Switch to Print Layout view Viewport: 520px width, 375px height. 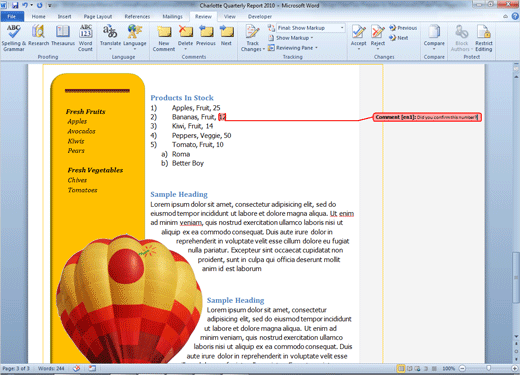[x=401, y=368]
